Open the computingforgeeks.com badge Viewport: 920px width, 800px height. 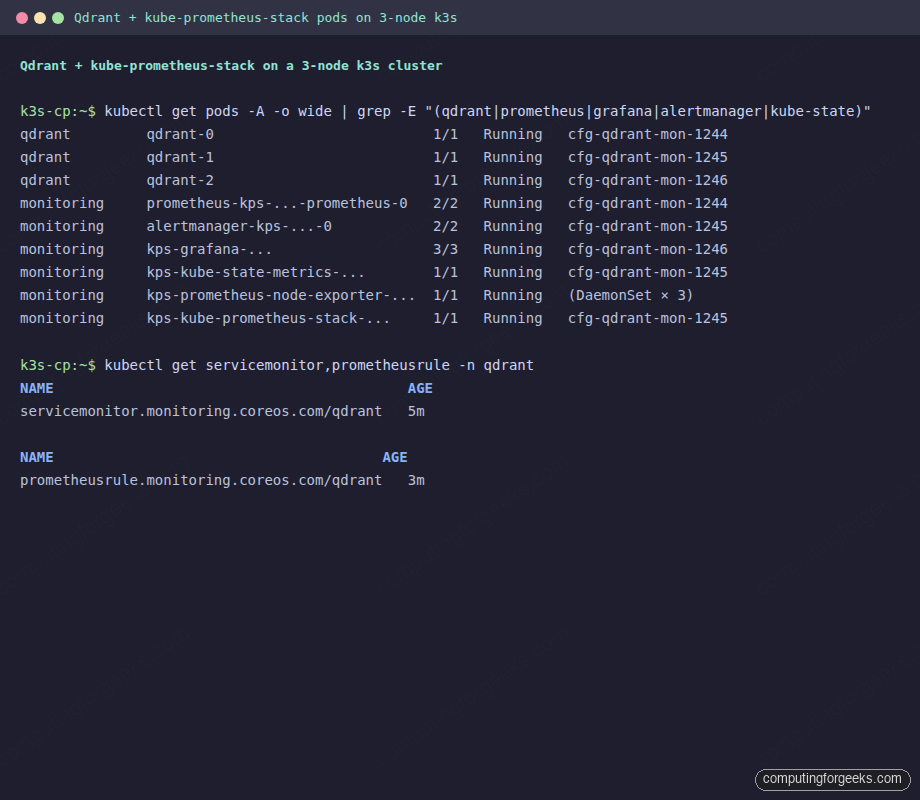[x=832, y=779]
